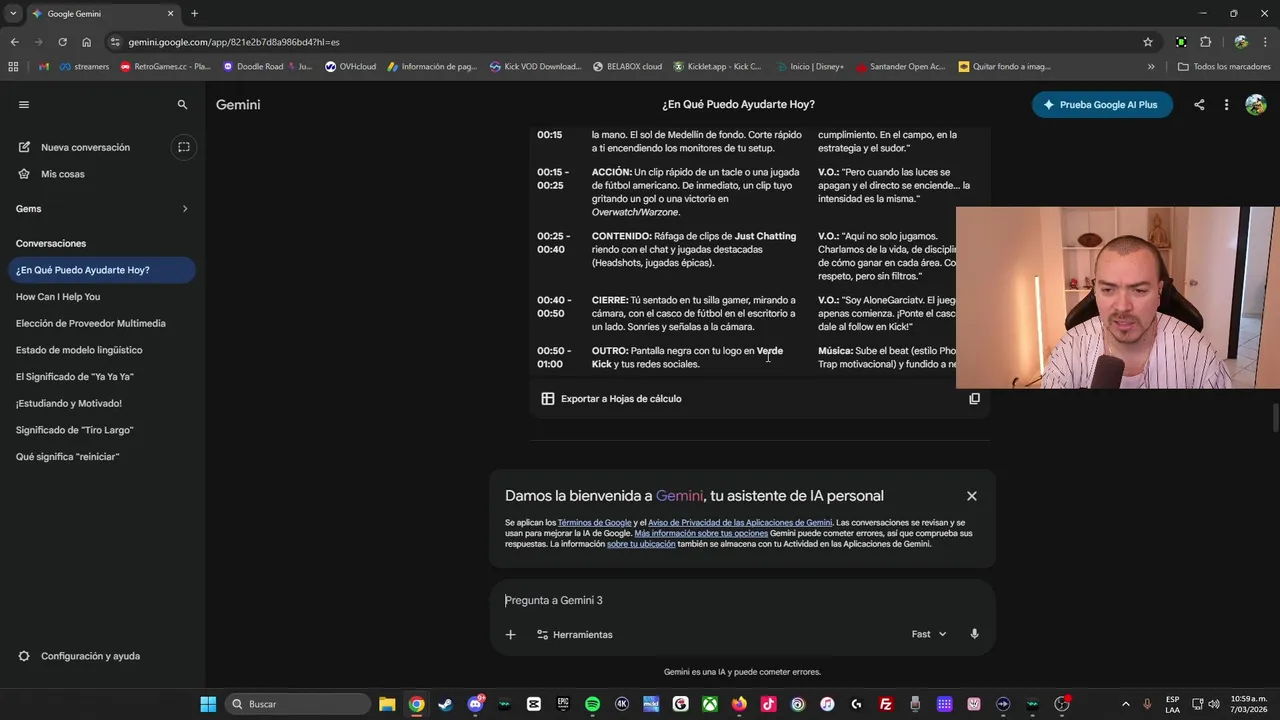Open Chrome home page icon
This screenshot has height=720, width=1280.
(x=87, y=42)
